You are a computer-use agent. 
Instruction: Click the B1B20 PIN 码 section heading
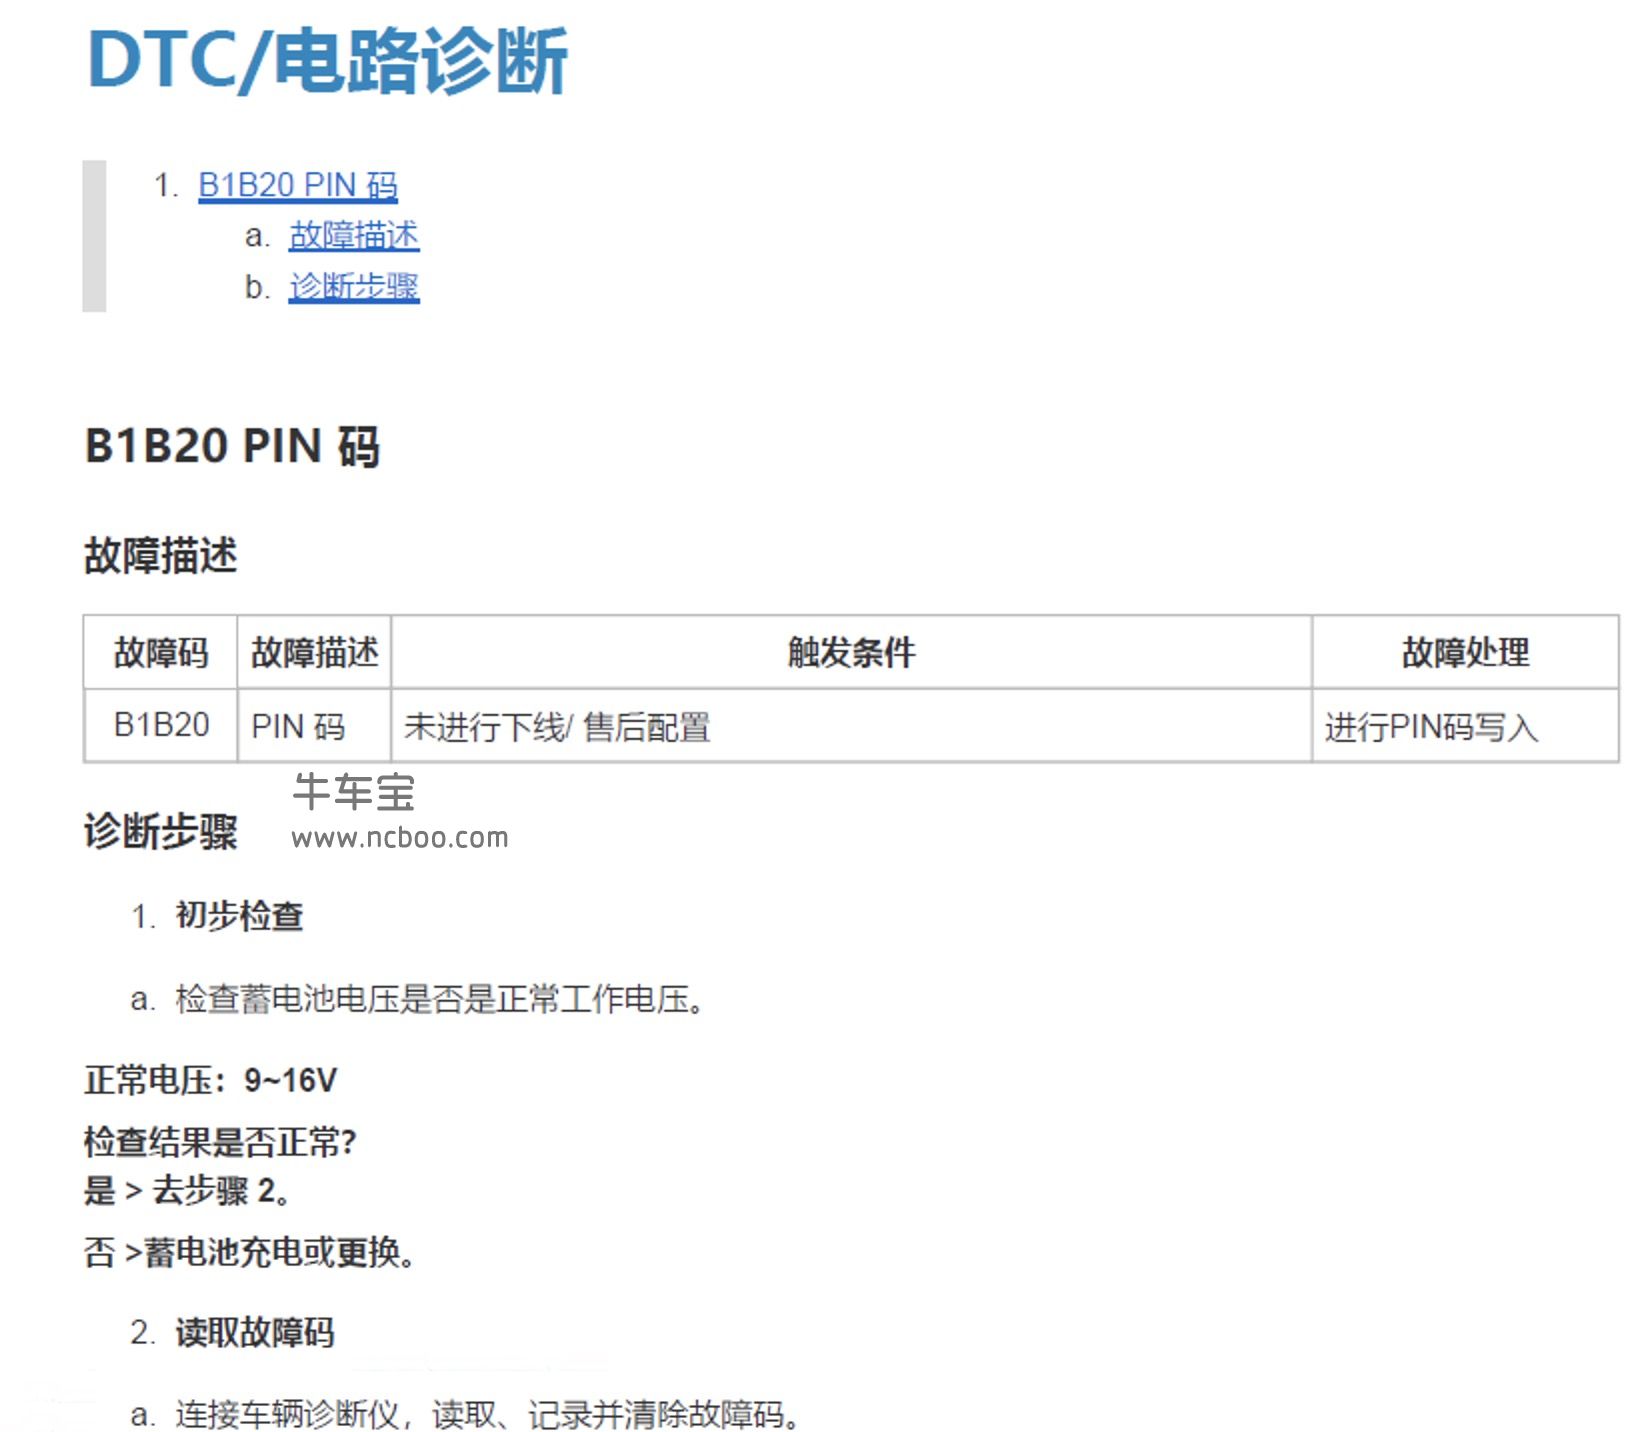coord(232,446)
